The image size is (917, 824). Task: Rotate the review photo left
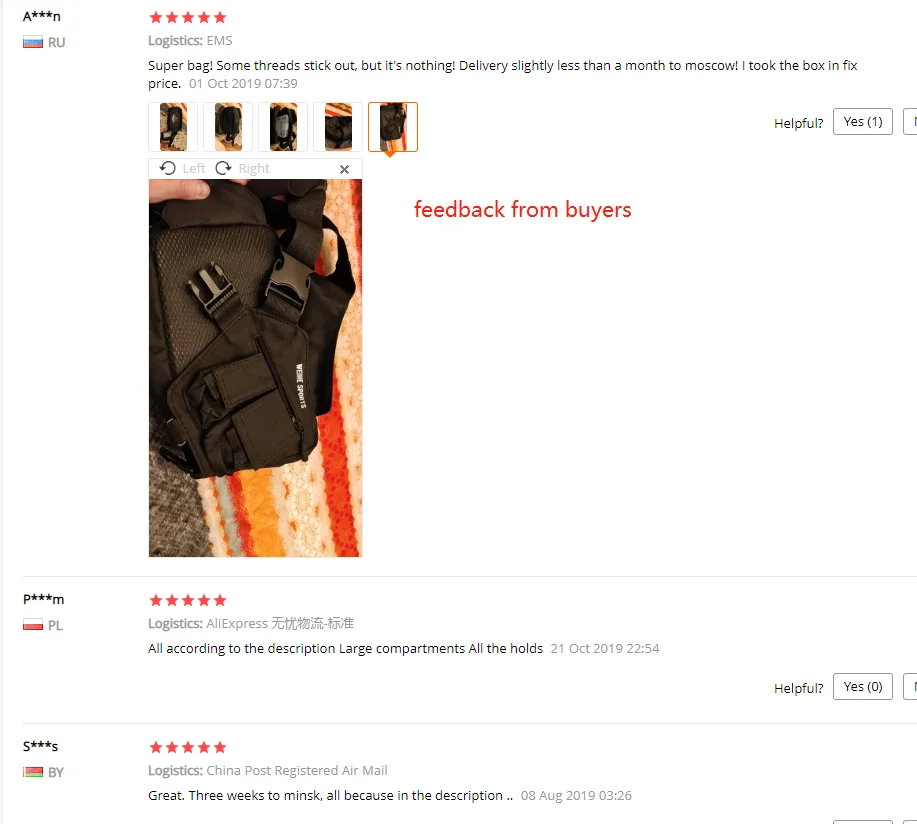click(x=182, y=168)
